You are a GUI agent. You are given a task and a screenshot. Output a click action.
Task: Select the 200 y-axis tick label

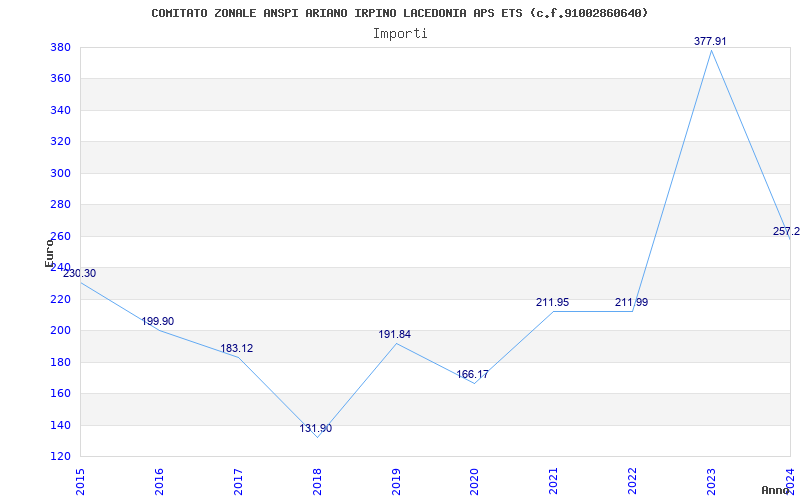click(60, 331)
